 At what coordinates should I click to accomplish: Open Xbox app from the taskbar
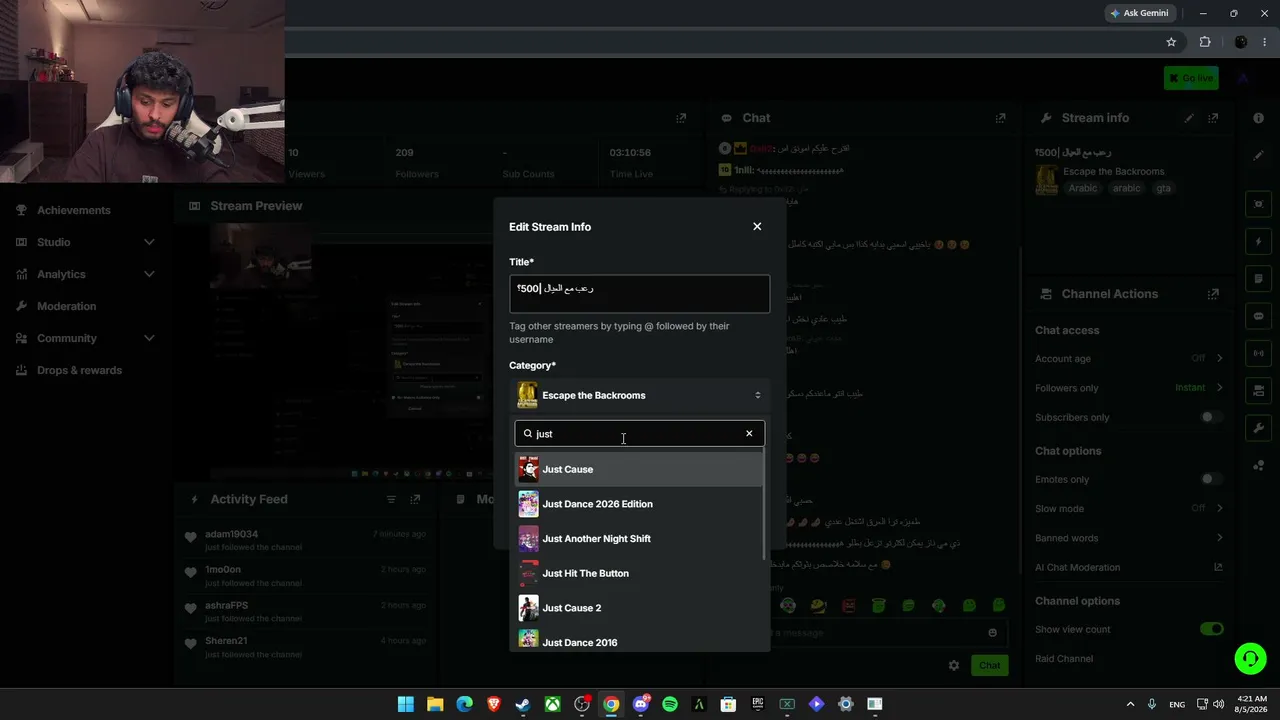pyautogui.click(x=552, y=704)
